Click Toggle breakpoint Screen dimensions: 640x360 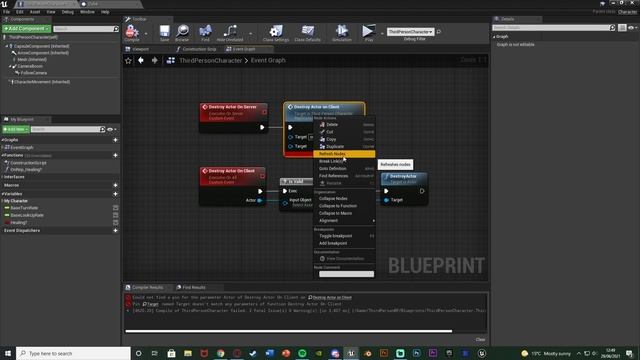point(344,236)
